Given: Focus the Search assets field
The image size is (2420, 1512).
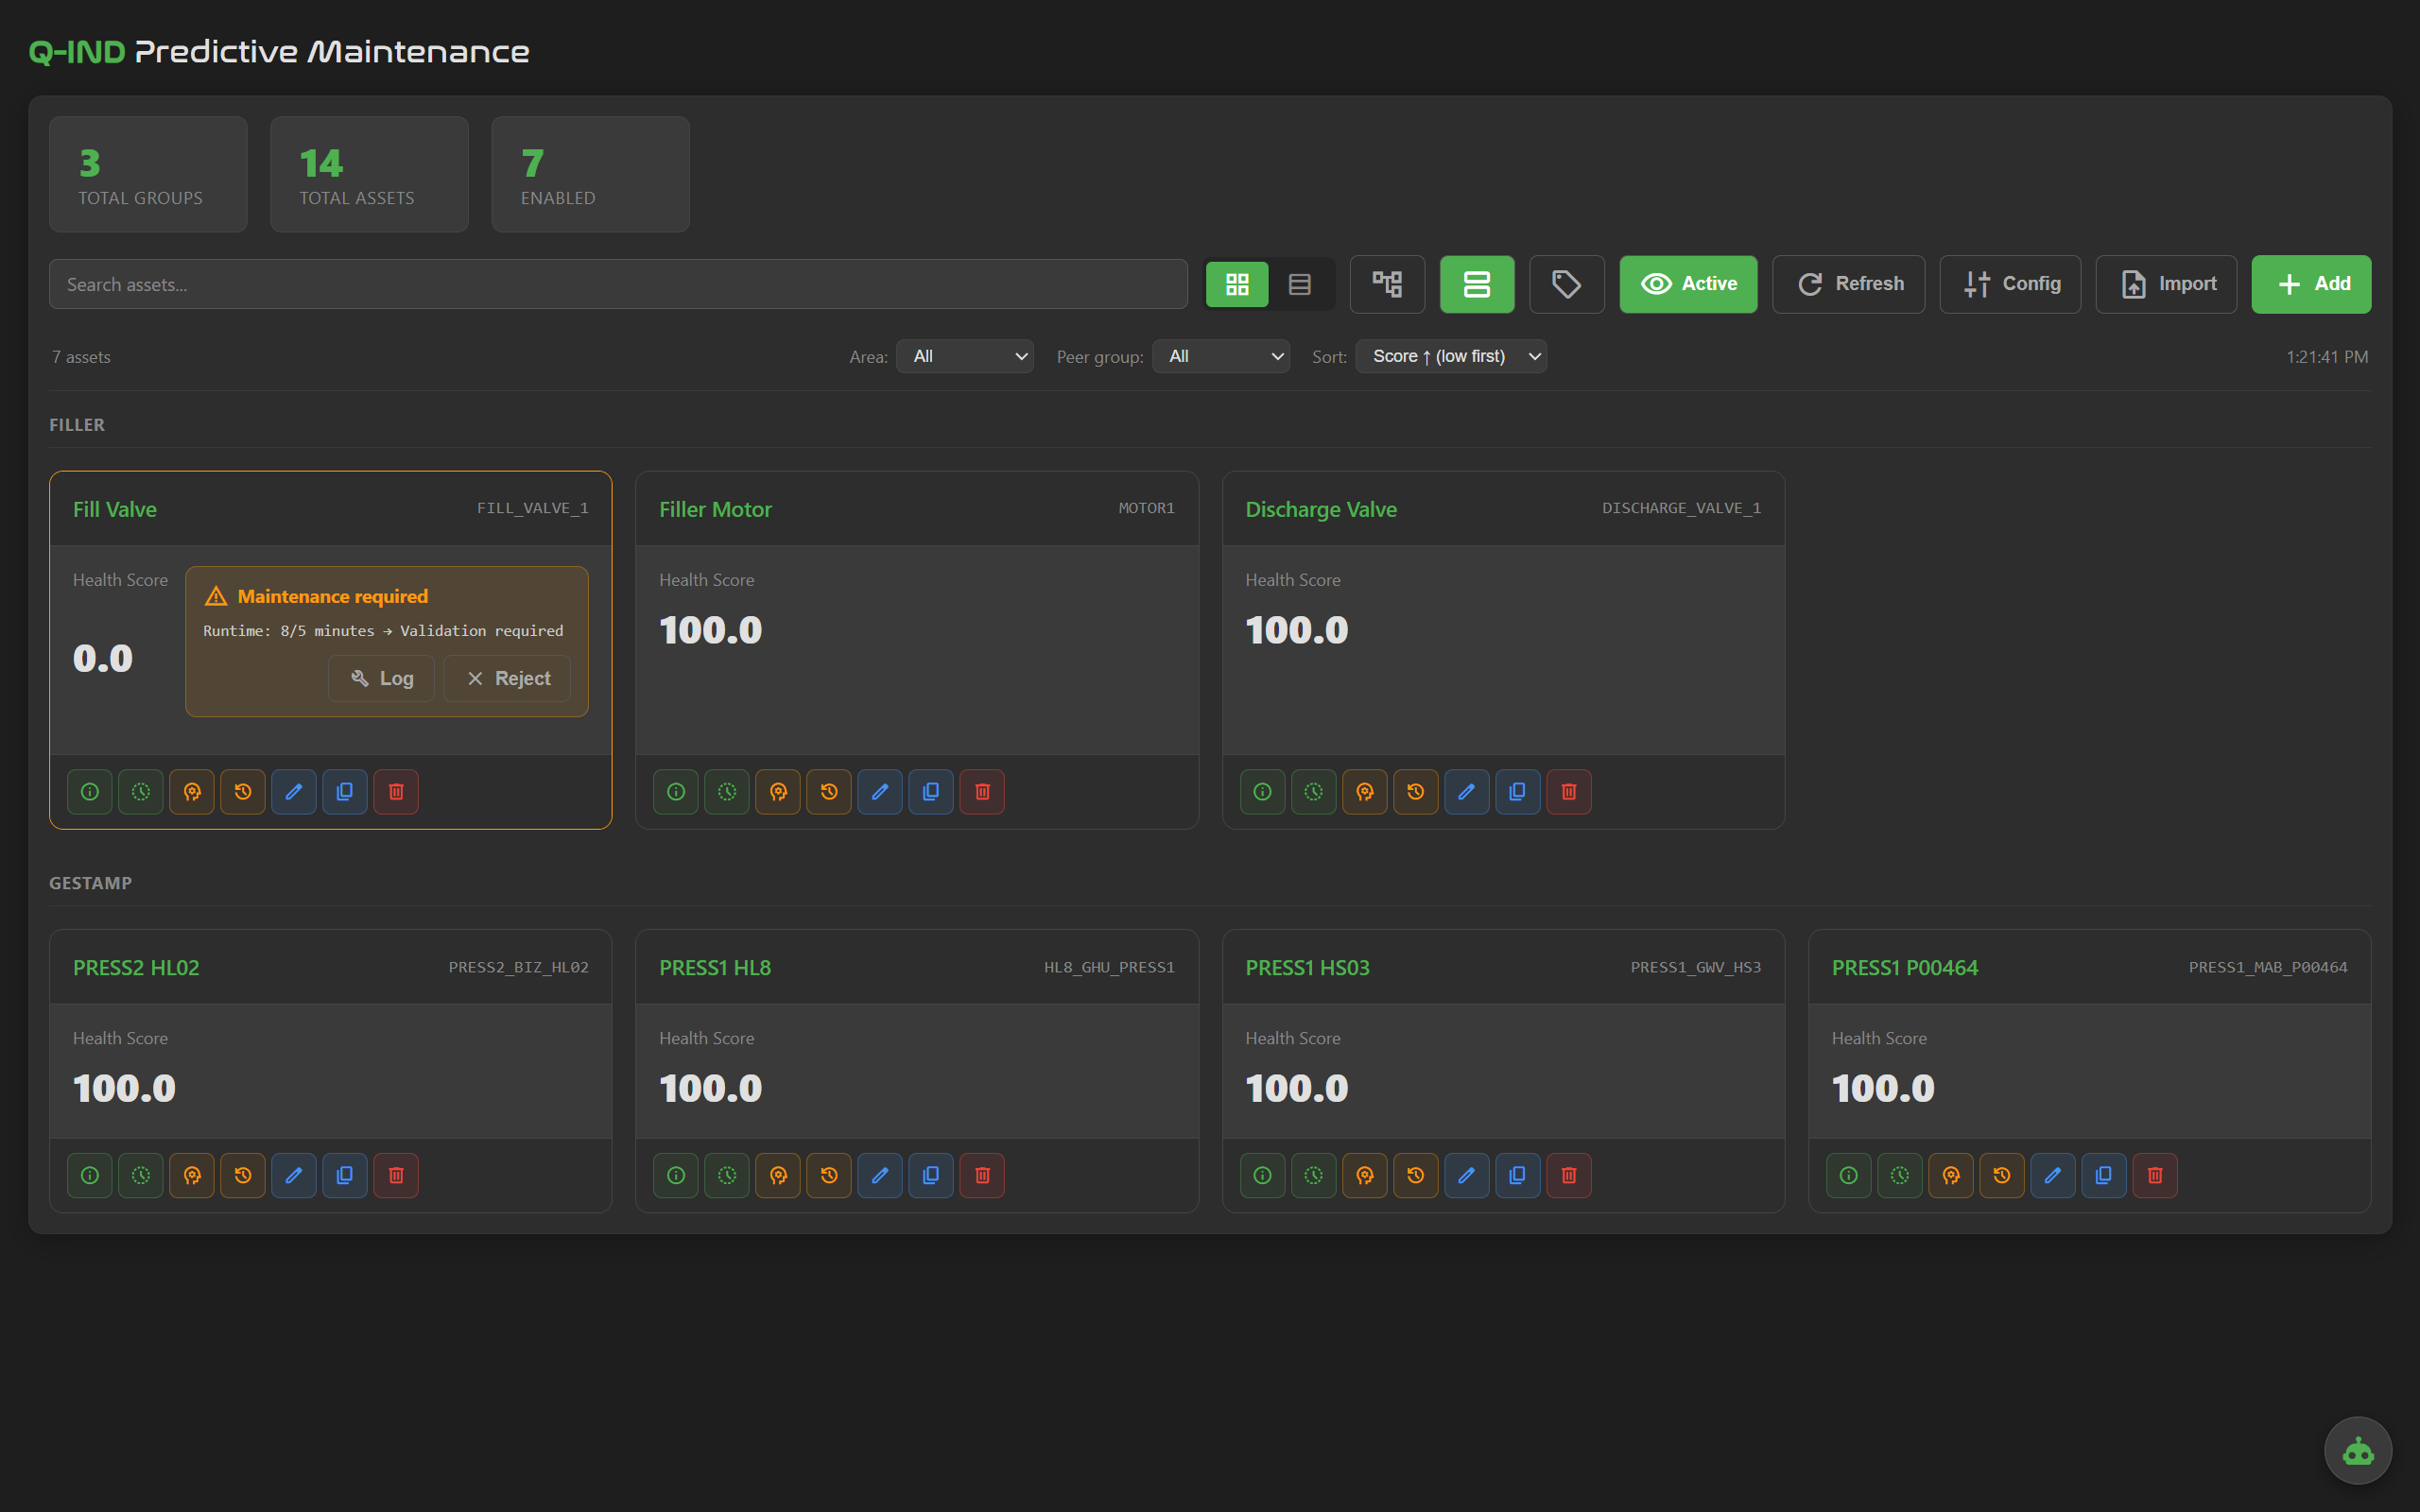Looking at the screenshot, I should (x=618, y=285).
